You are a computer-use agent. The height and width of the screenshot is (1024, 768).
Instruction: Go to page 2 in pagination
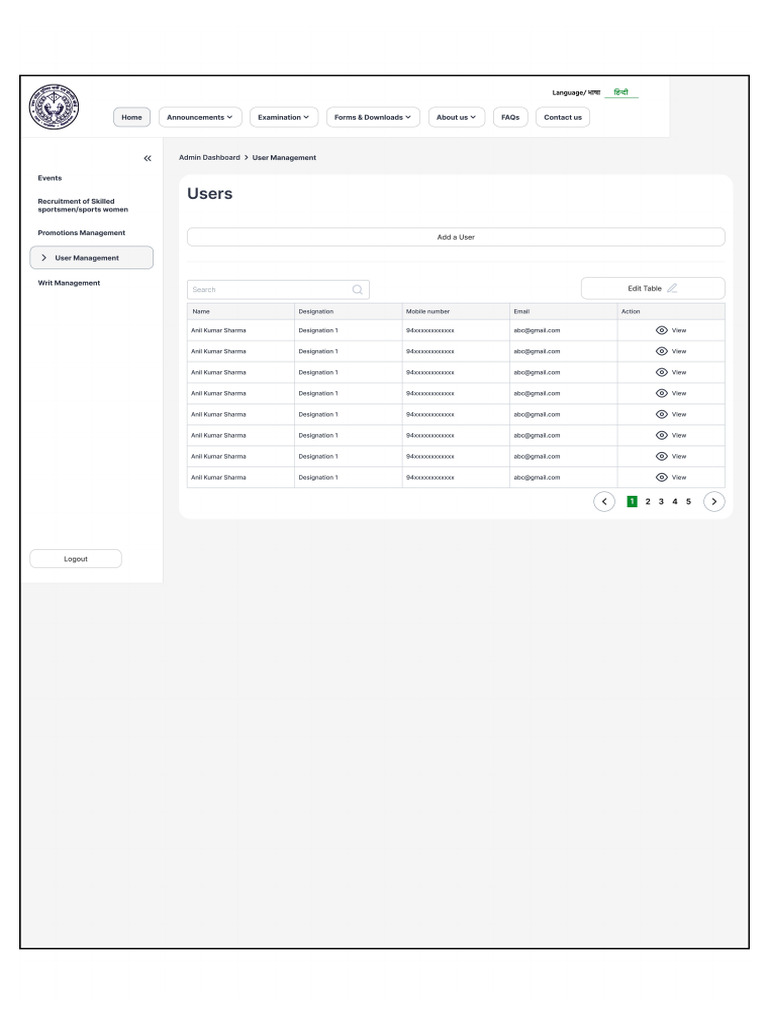pos(648,502)
